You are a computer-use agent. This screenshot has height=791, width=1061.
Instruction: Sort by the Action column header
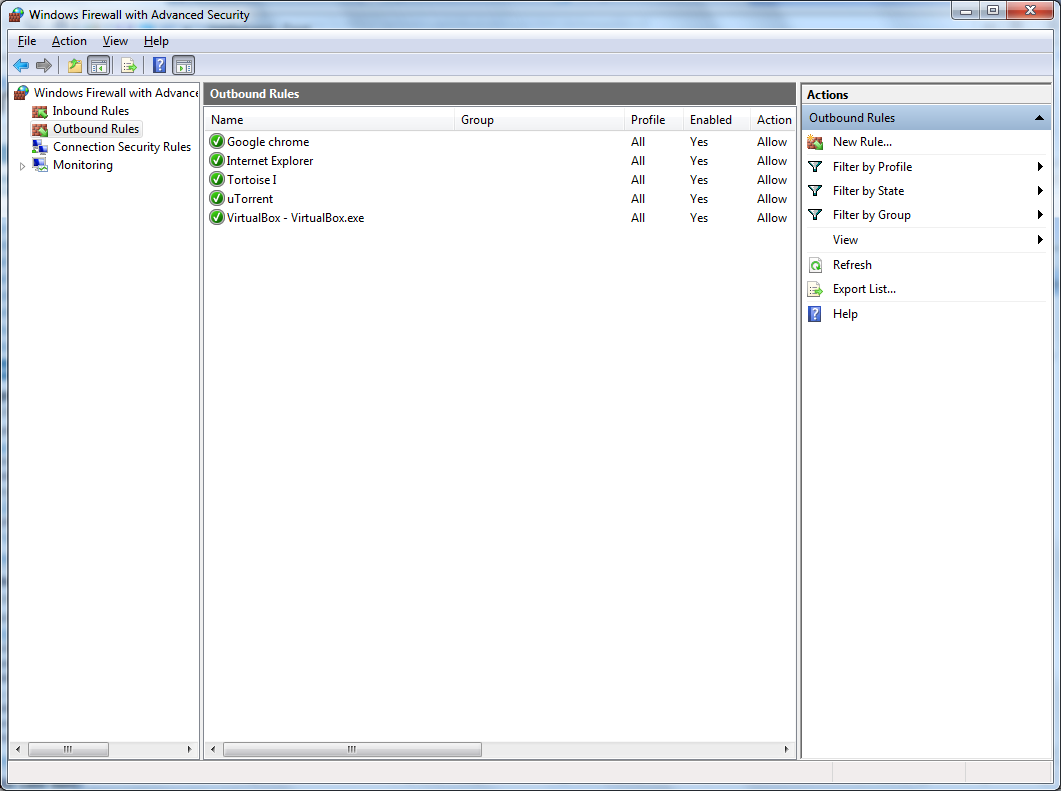click(773, 120)
